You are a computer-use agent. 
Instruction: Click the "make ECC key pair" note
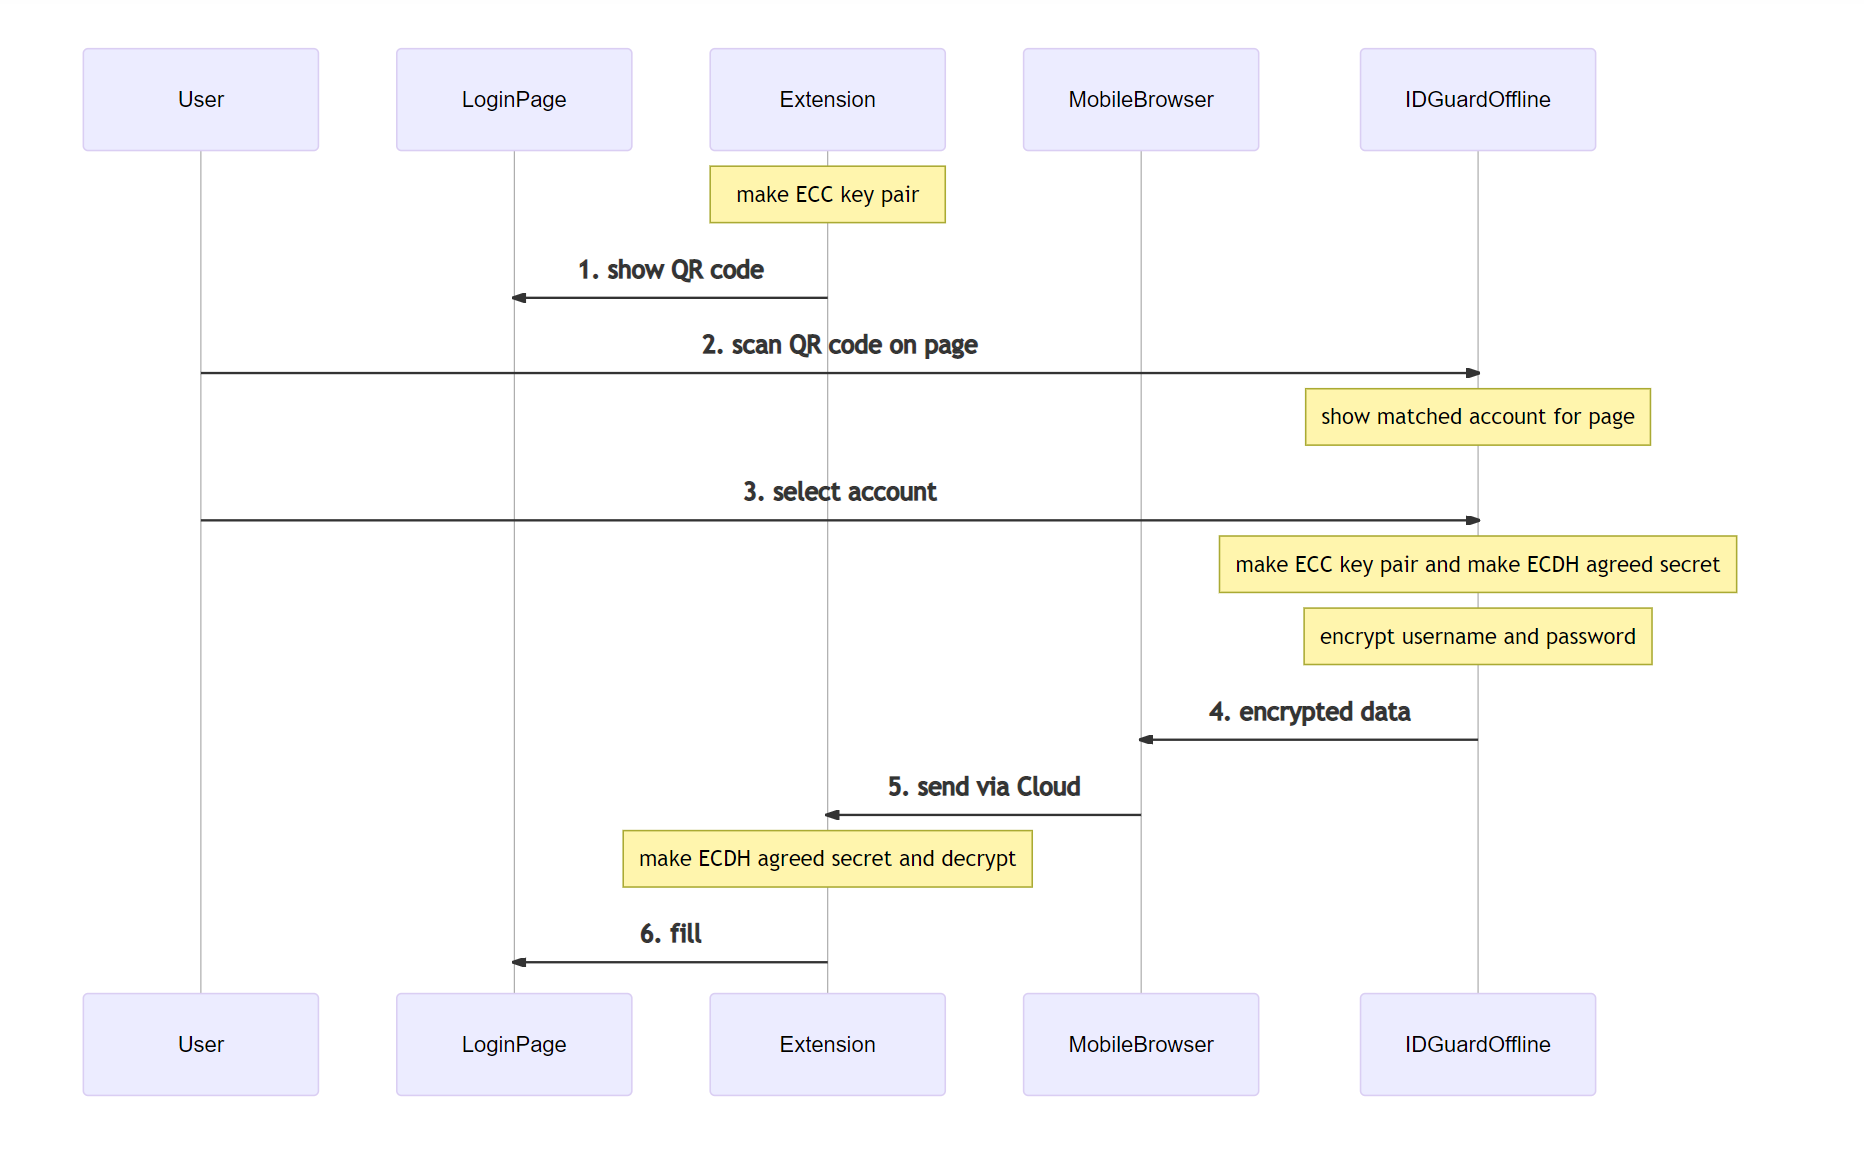pos(827,194)
